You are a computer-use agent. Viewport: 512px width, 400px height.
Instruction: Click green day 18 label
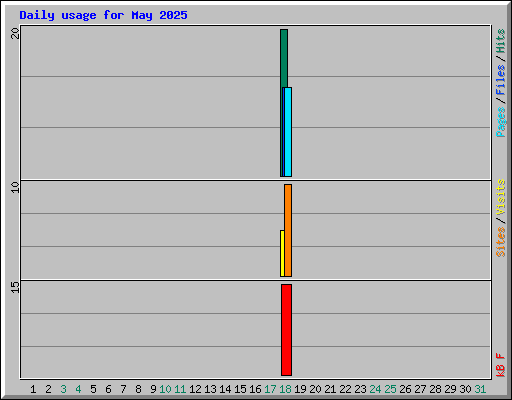tap(285, 389)
